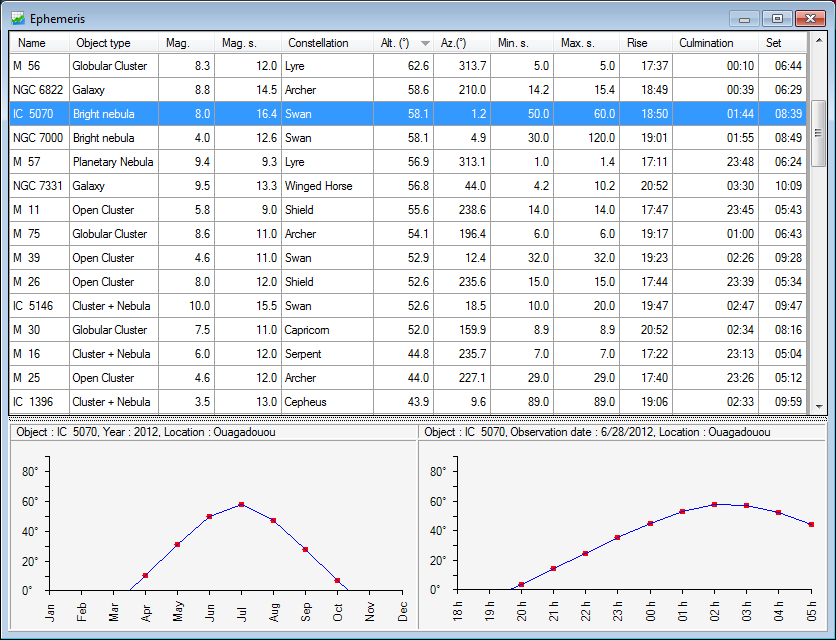The height and width of the screenshot is (640, 836).
Task: Sort the table by the Mag. column
Action: 176,42
